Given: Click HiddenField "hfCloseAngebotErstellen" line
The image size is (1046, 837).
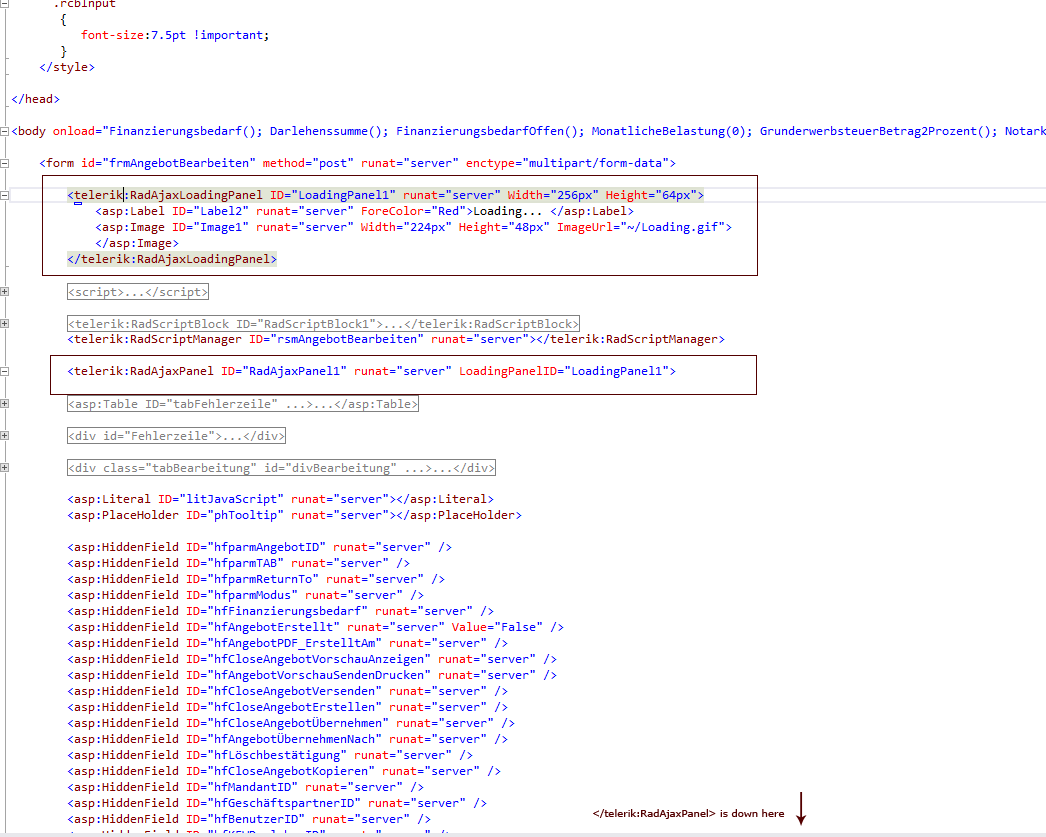Looking at the screenshot, I should click(288, 708).
